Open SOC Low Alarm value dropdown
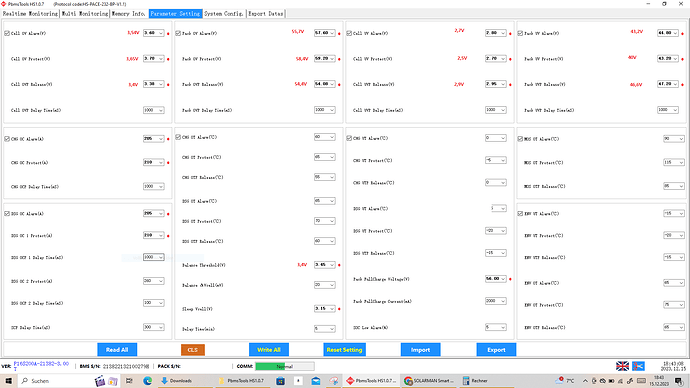 click(x=495, y=327)
